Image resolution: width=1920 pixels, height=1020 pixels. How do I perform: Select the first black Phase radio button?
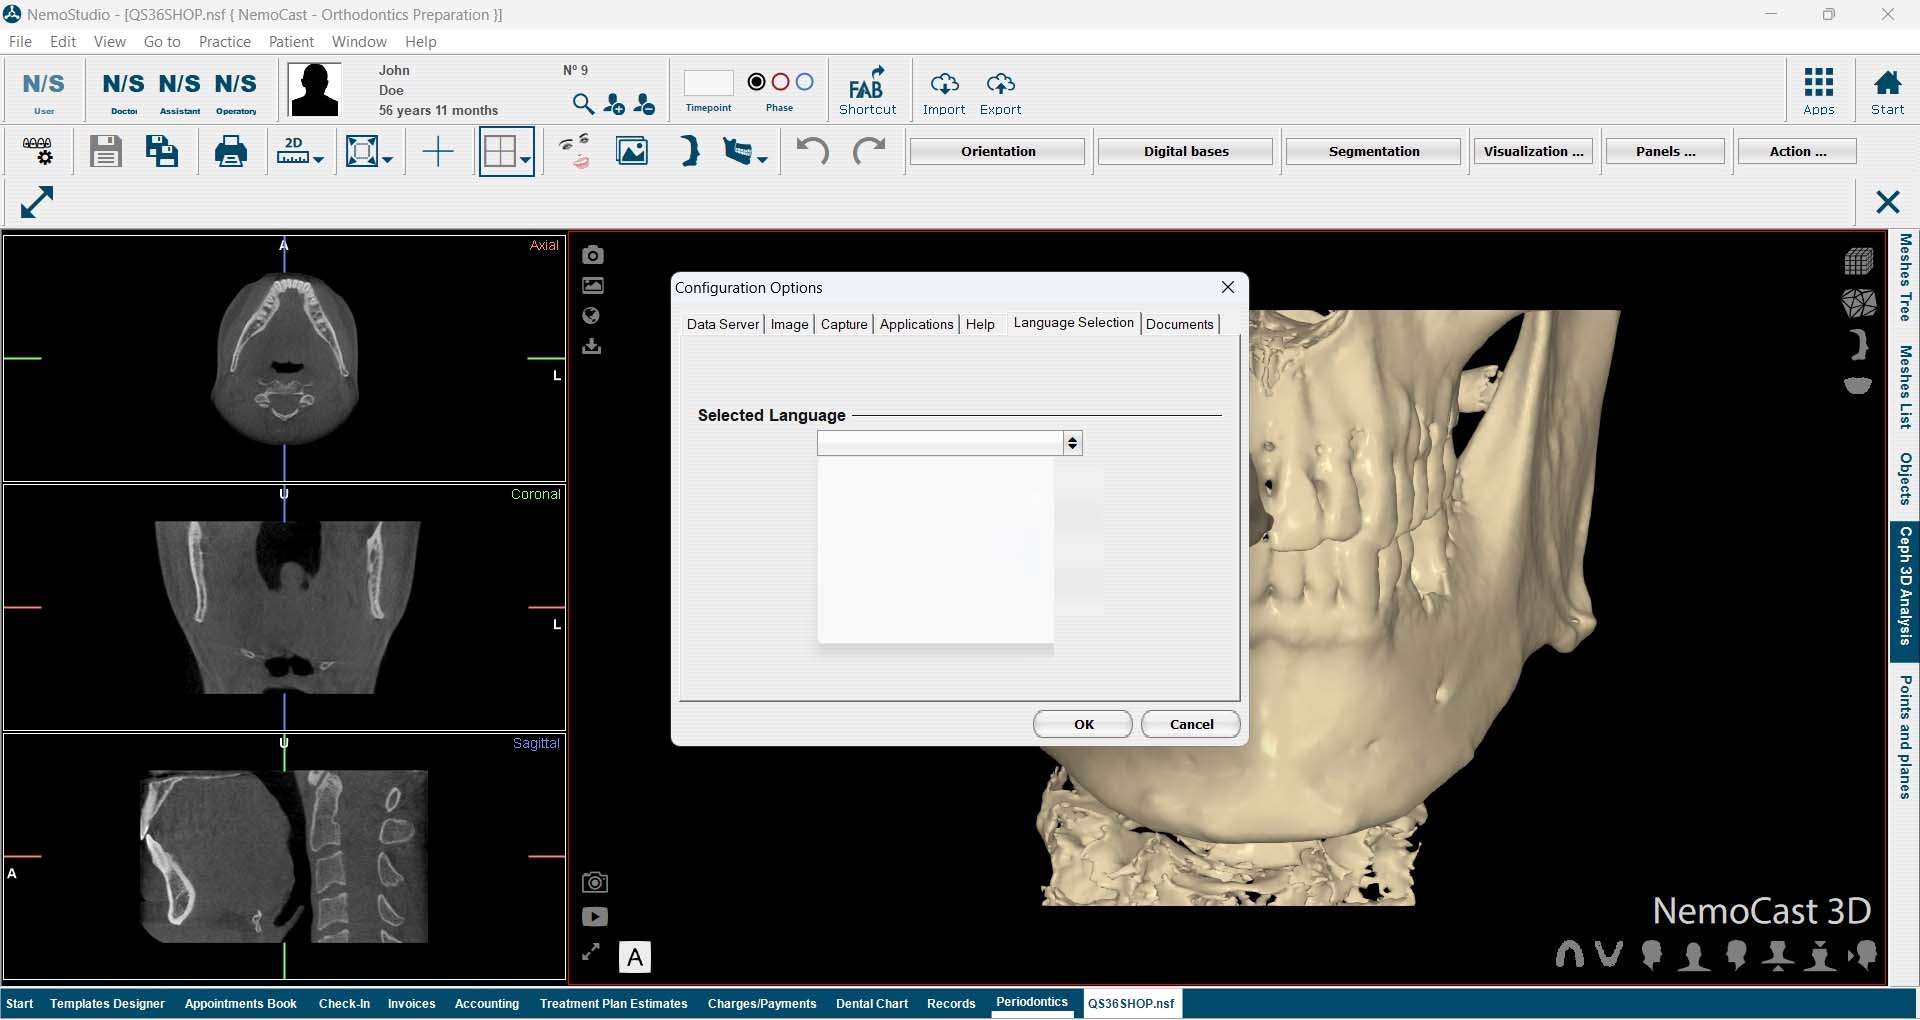(757, 82)
